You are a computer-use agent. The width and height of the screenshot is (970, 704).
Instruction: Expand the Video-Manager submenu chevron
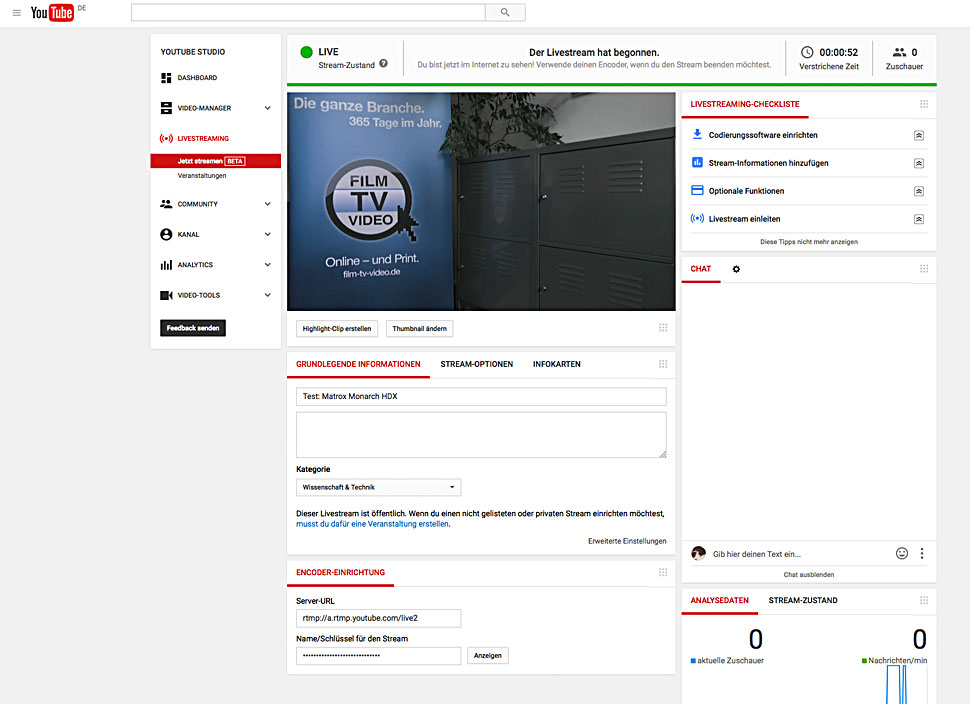[x=268, y=108]
